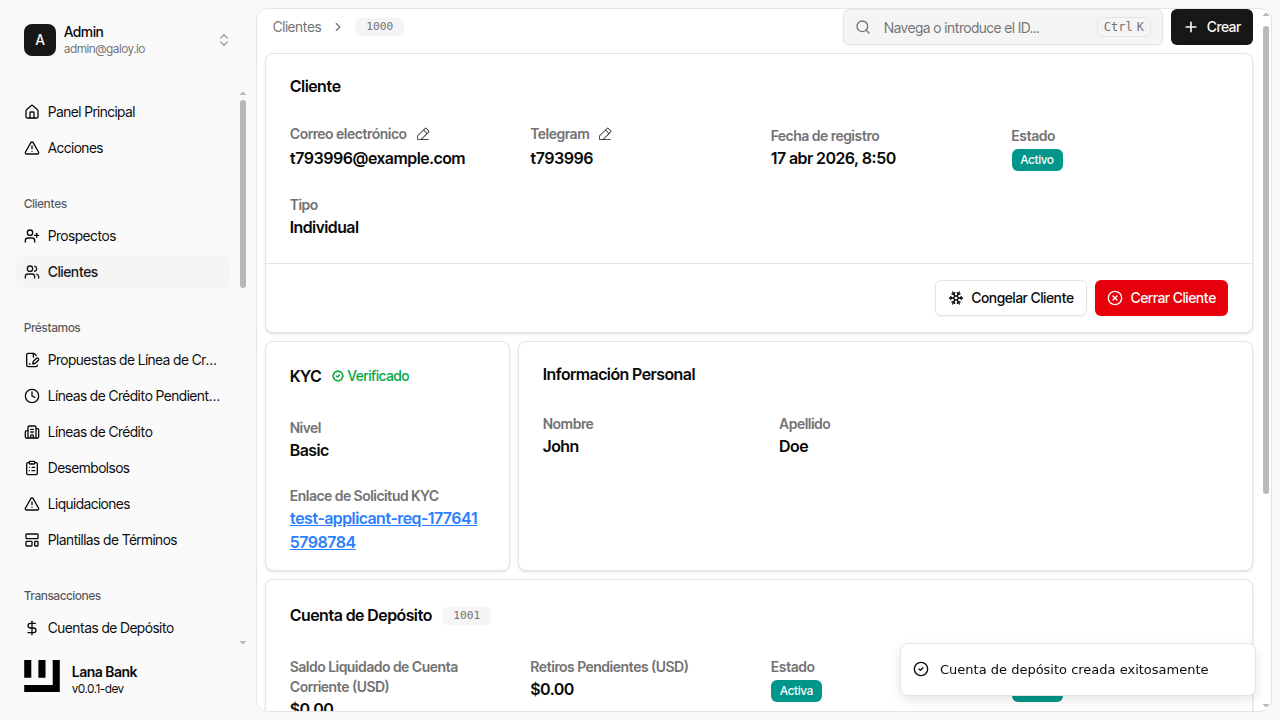
Task: Open Líneas de Crédito in sidebar
Action: [x=100, y=432]
